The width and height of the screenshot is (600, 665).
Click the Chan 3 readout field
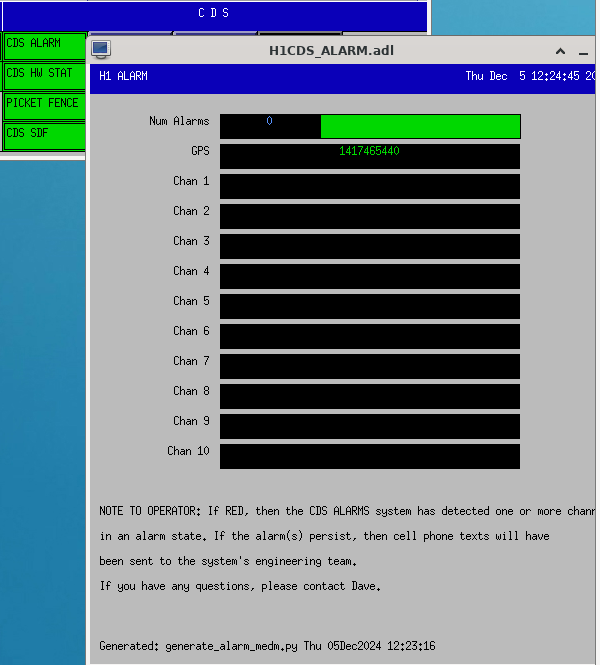369,246
